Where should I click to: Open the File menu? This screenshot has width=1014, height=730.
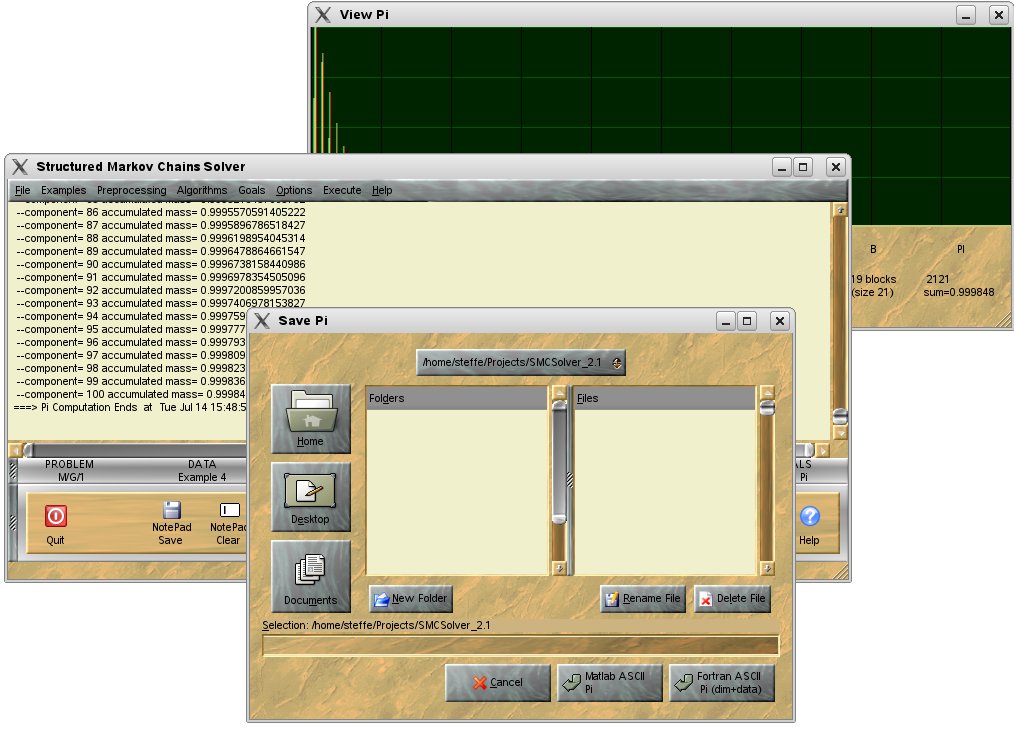[x=21, y=190]
